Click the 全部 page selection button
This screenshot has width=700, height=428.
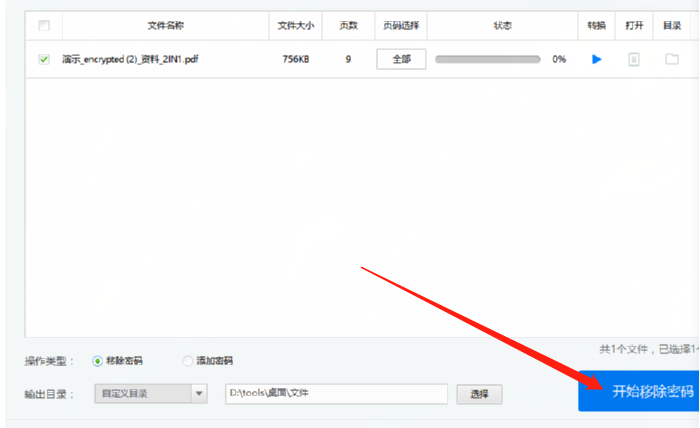point(401,60)
